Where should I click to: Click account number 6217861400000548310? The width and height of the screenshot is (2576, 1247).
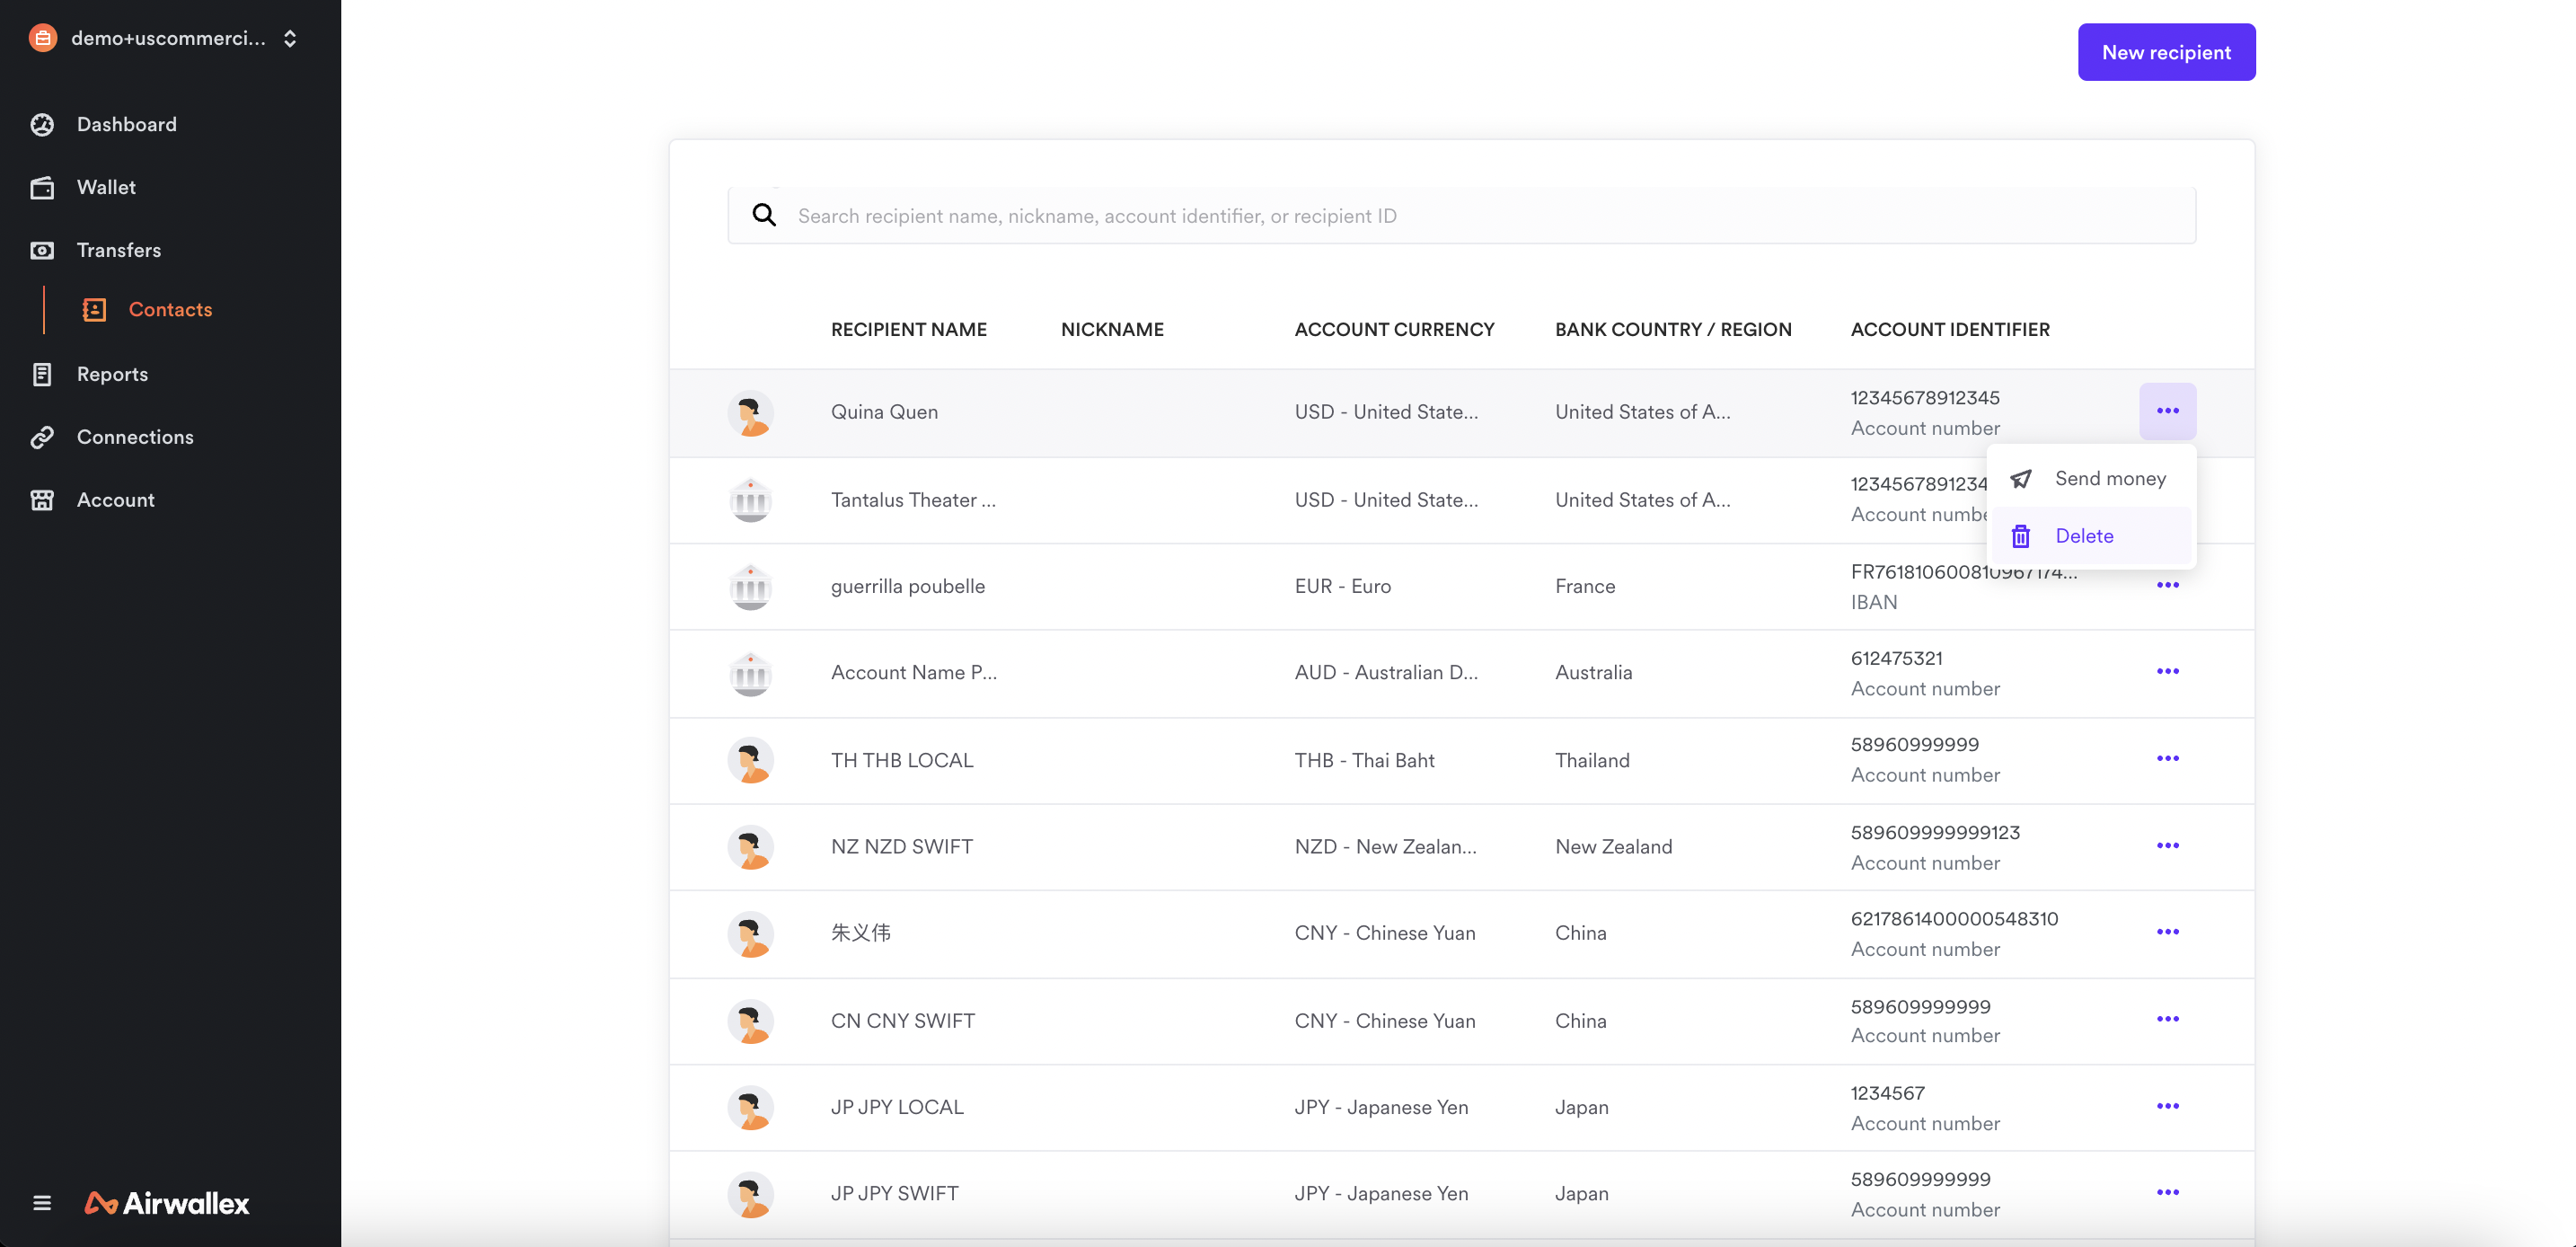[x=1954, y=919]
